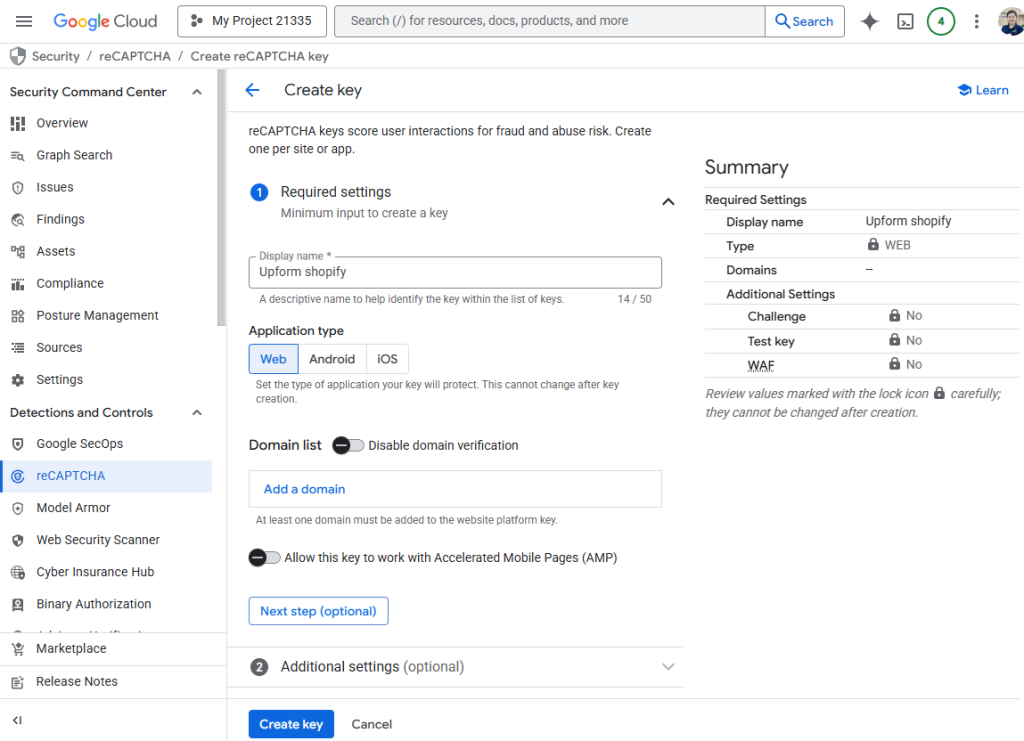Click the Assets sidebar icon

(18, 251)
